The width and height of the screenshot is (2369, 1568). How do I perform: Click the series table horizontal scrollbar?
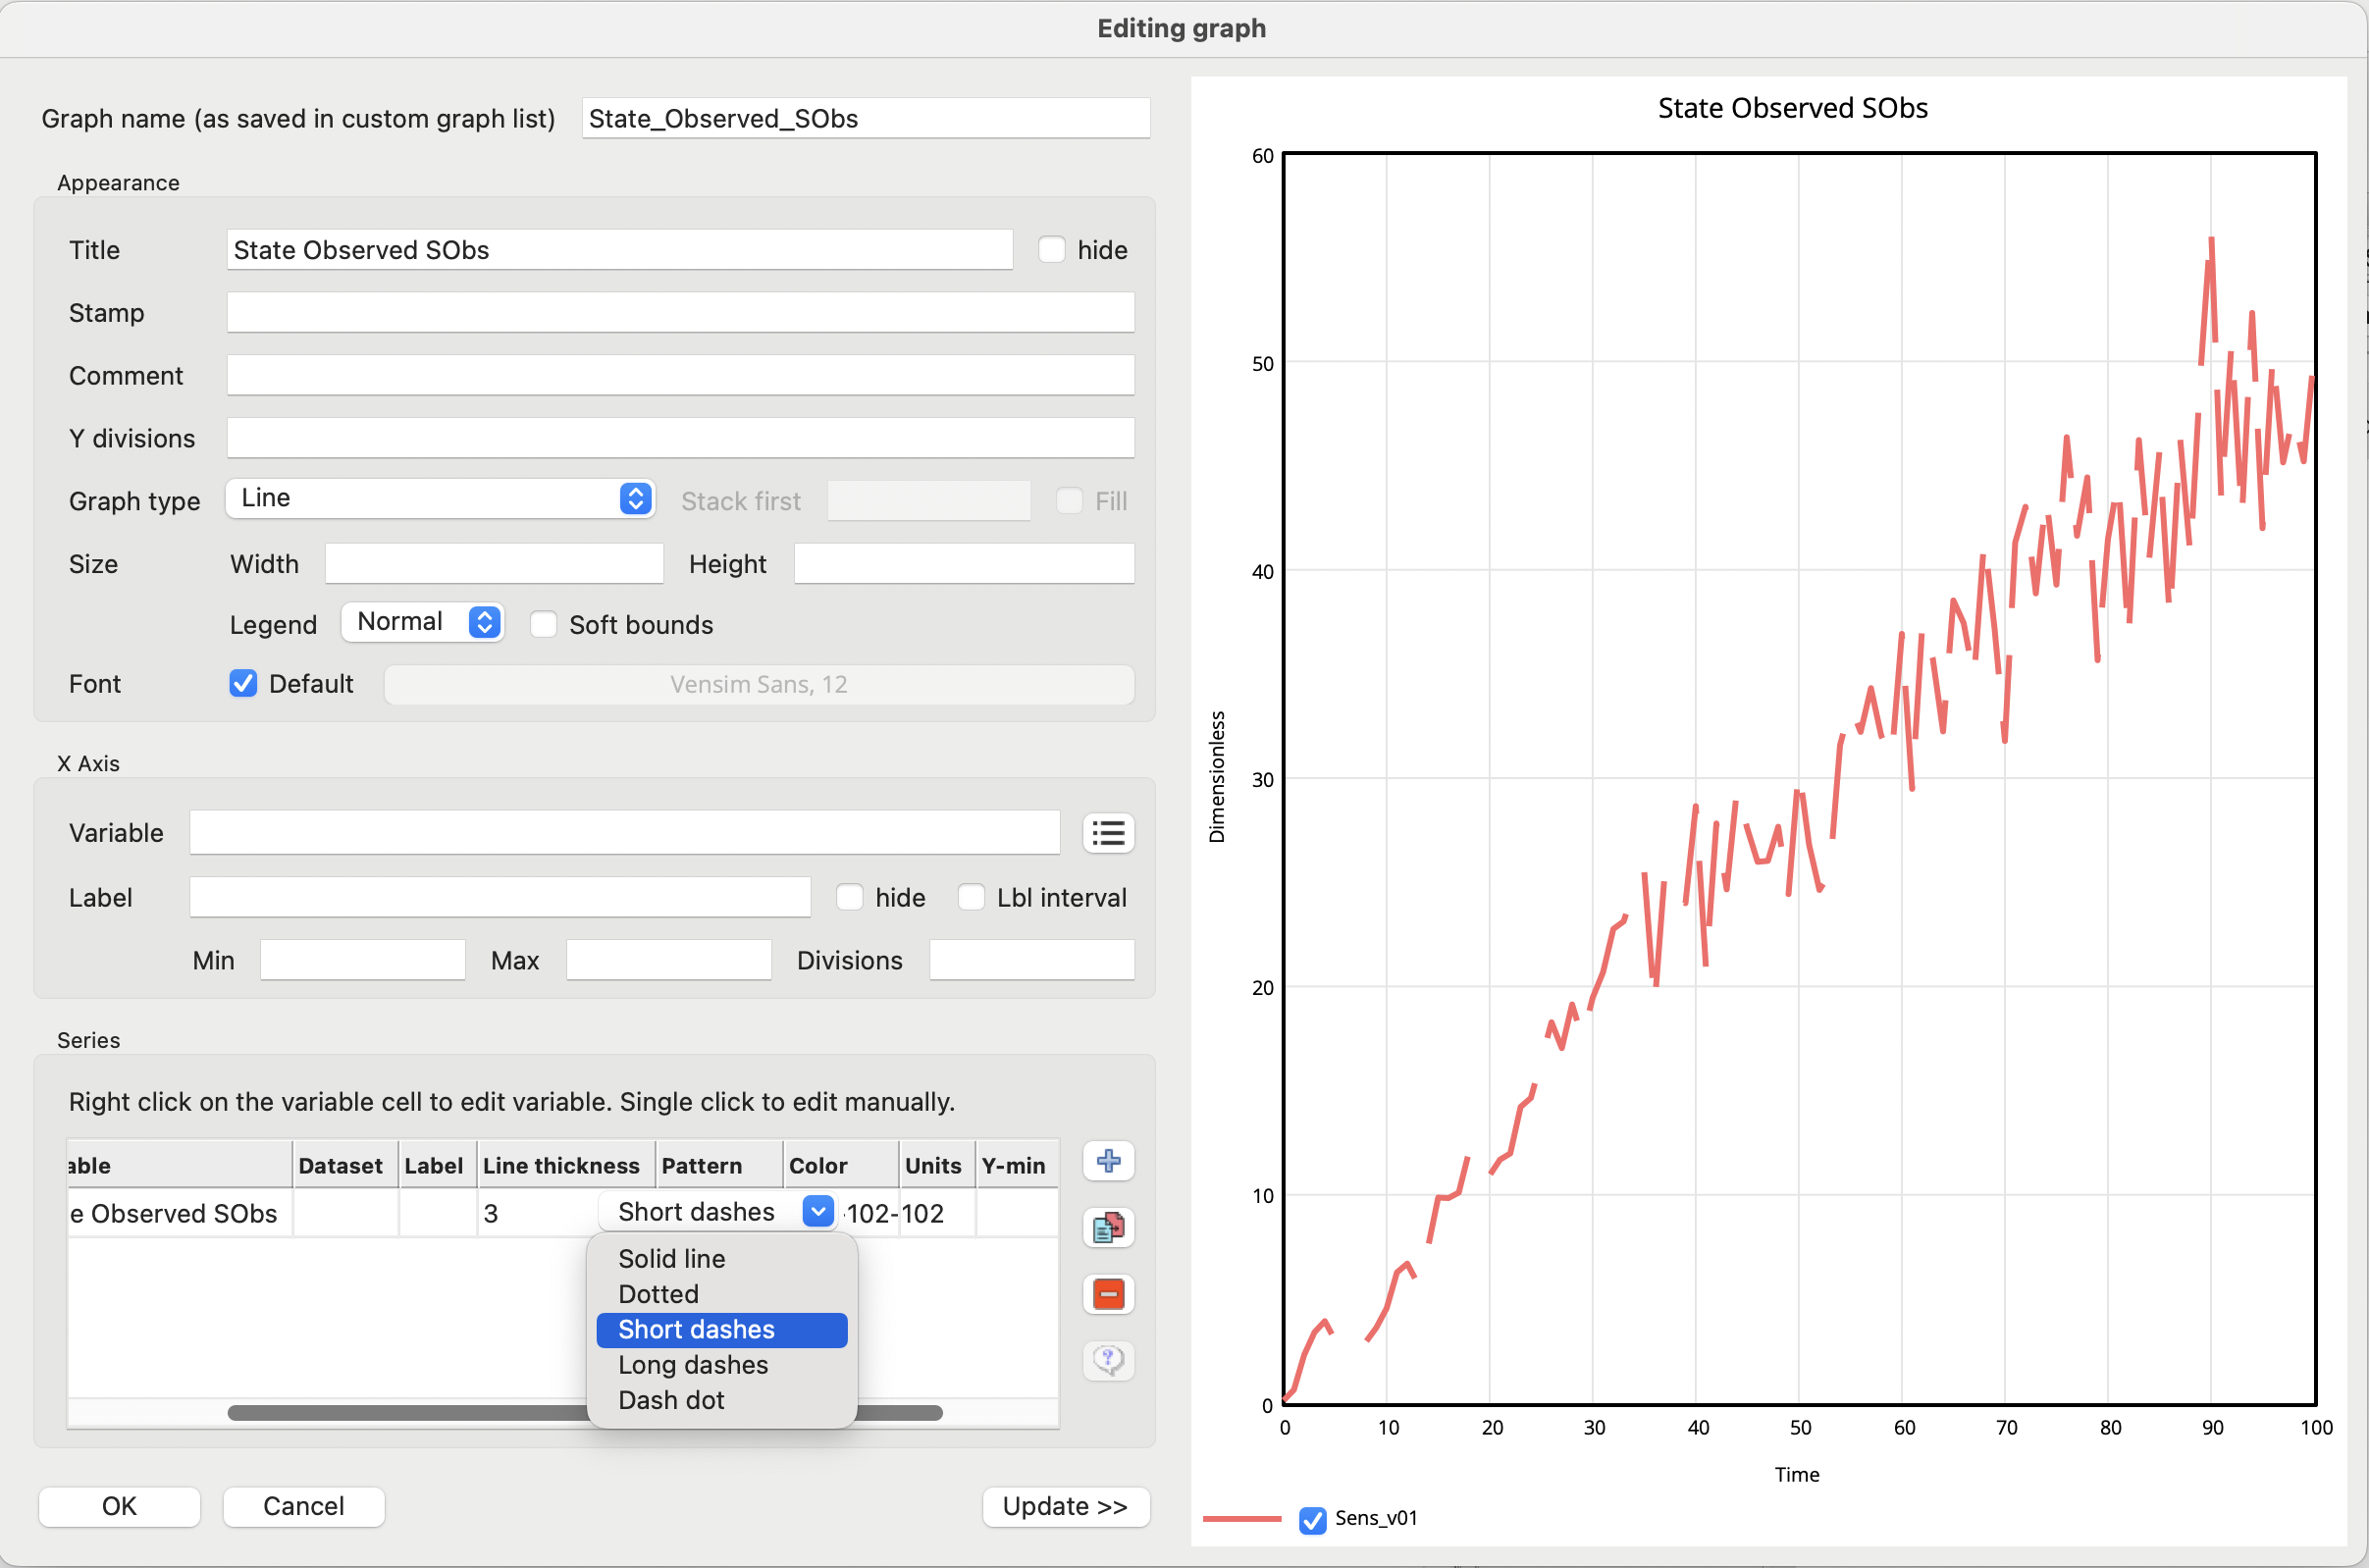[584, 1412]
